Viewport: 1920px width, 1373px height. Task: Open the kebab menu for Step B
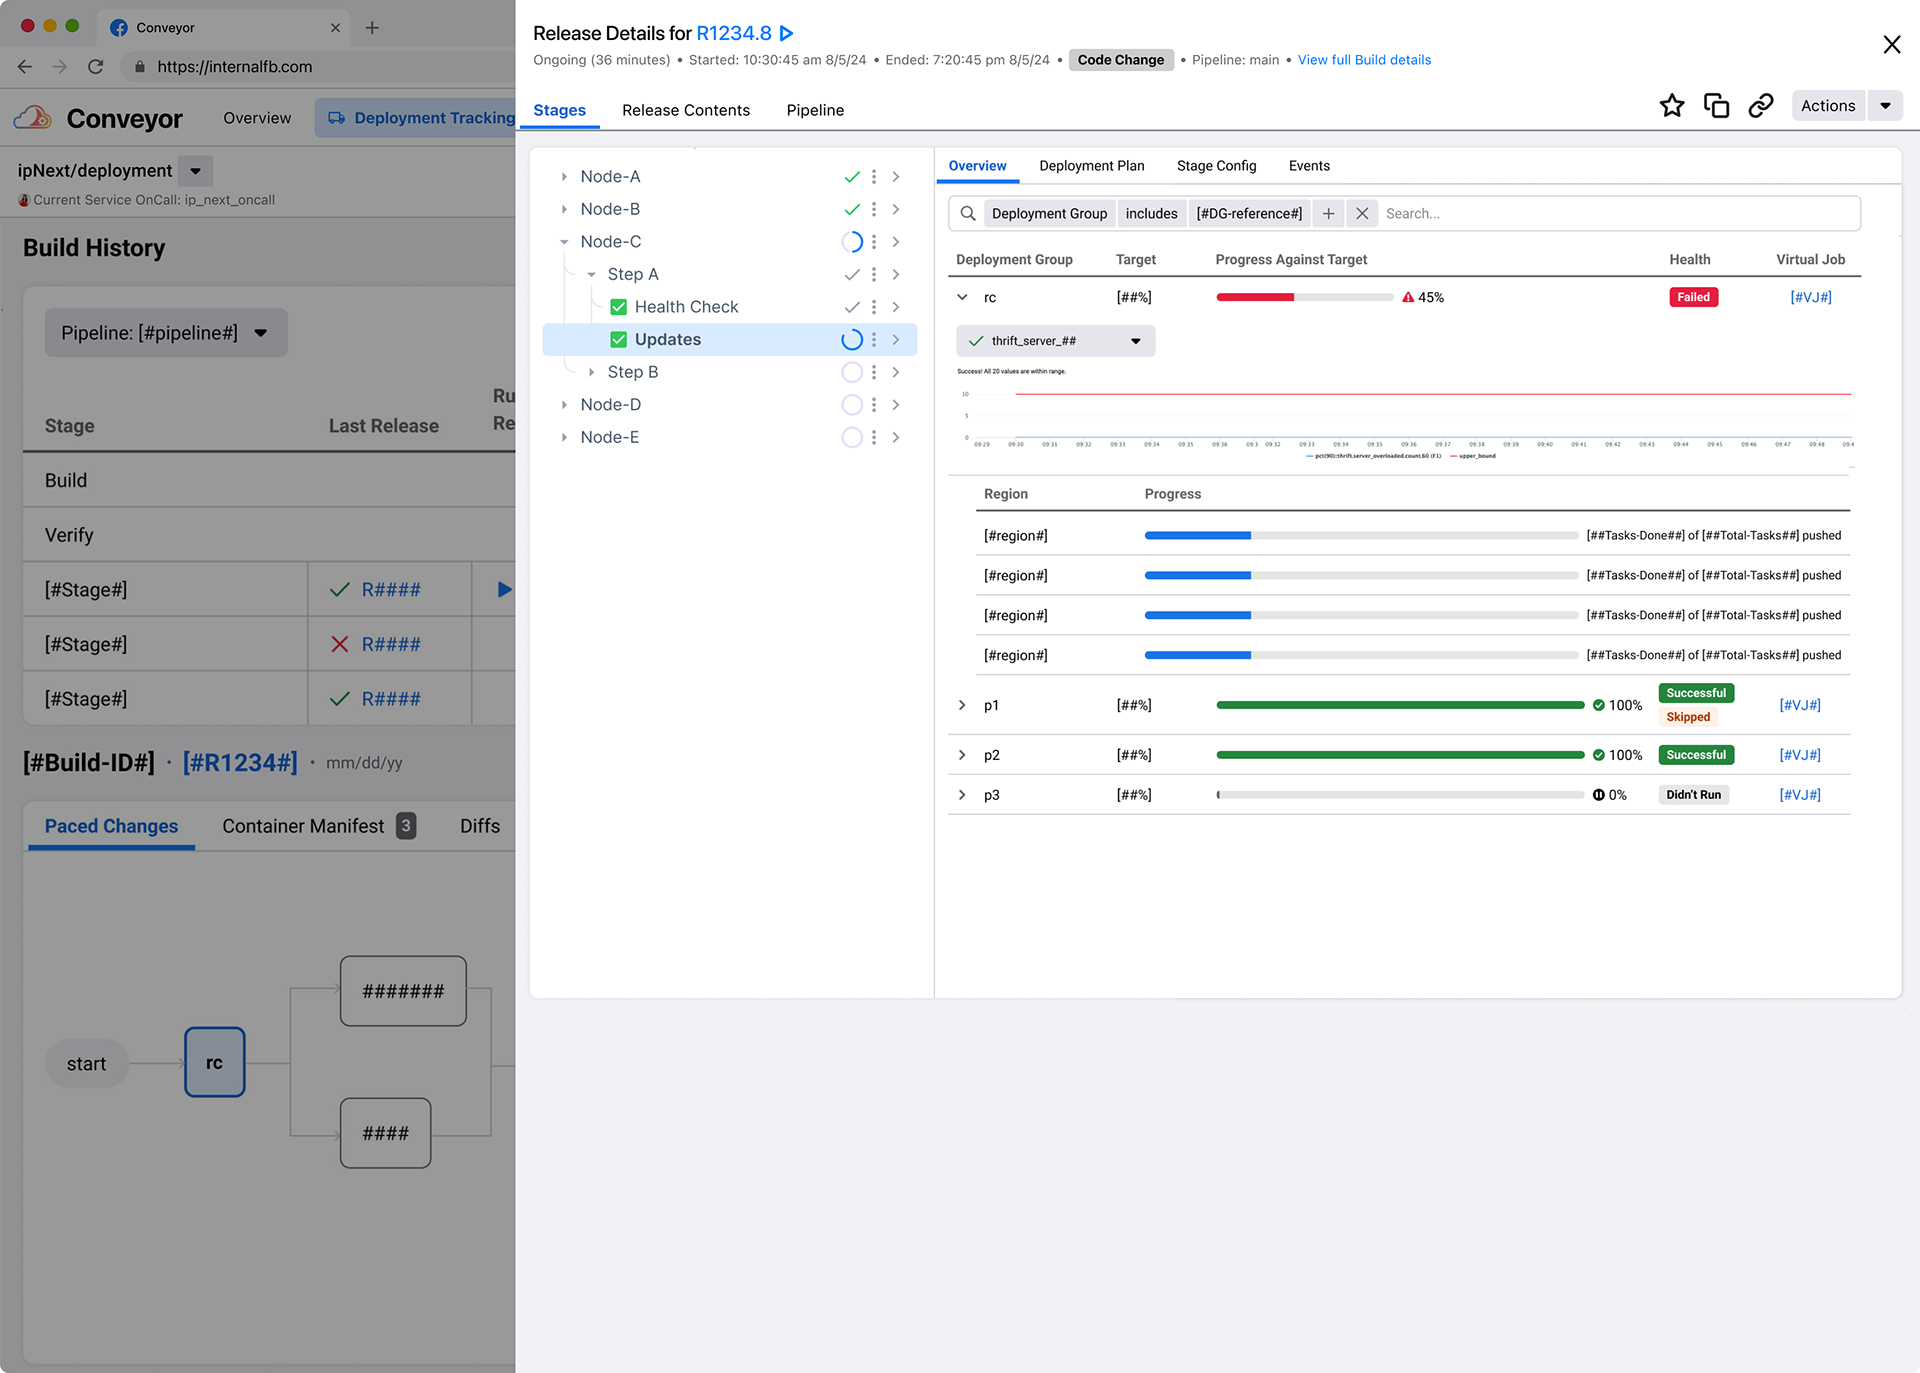[874, 372]
